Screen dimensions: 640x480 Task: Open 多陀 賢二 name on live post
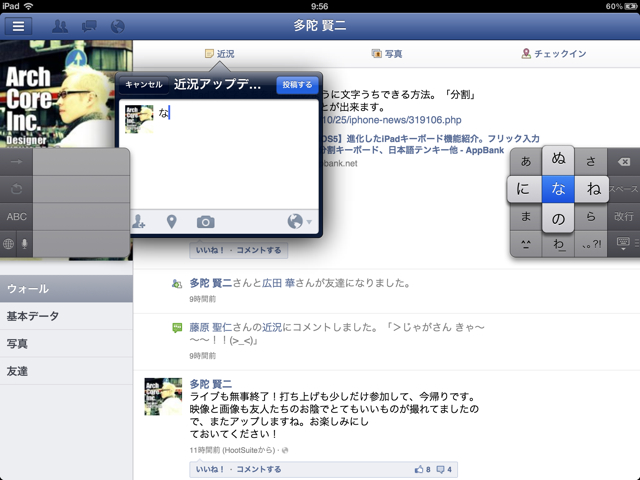[x=211, y=384]
